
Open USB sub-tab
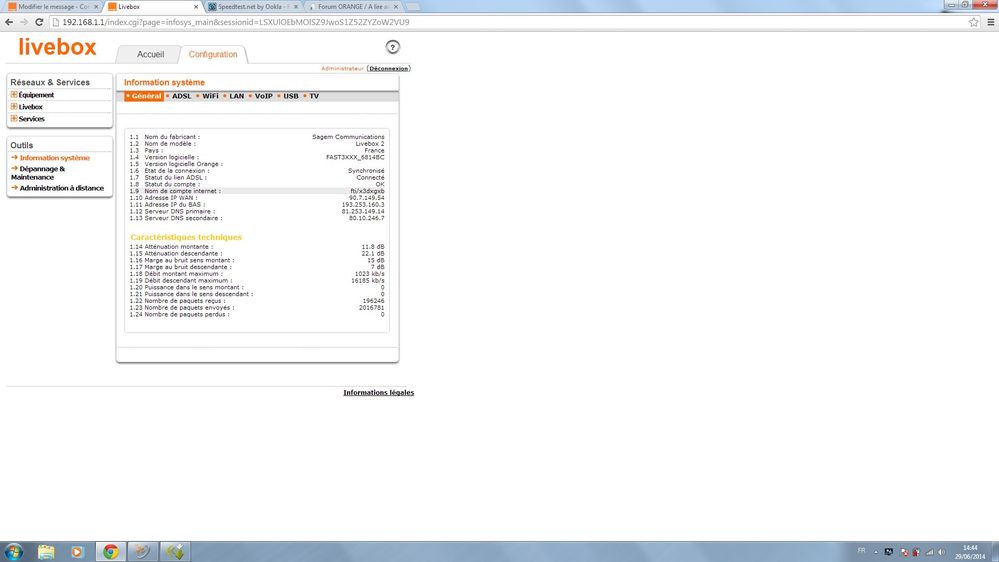pyautogui.click(x=291, y=96)
